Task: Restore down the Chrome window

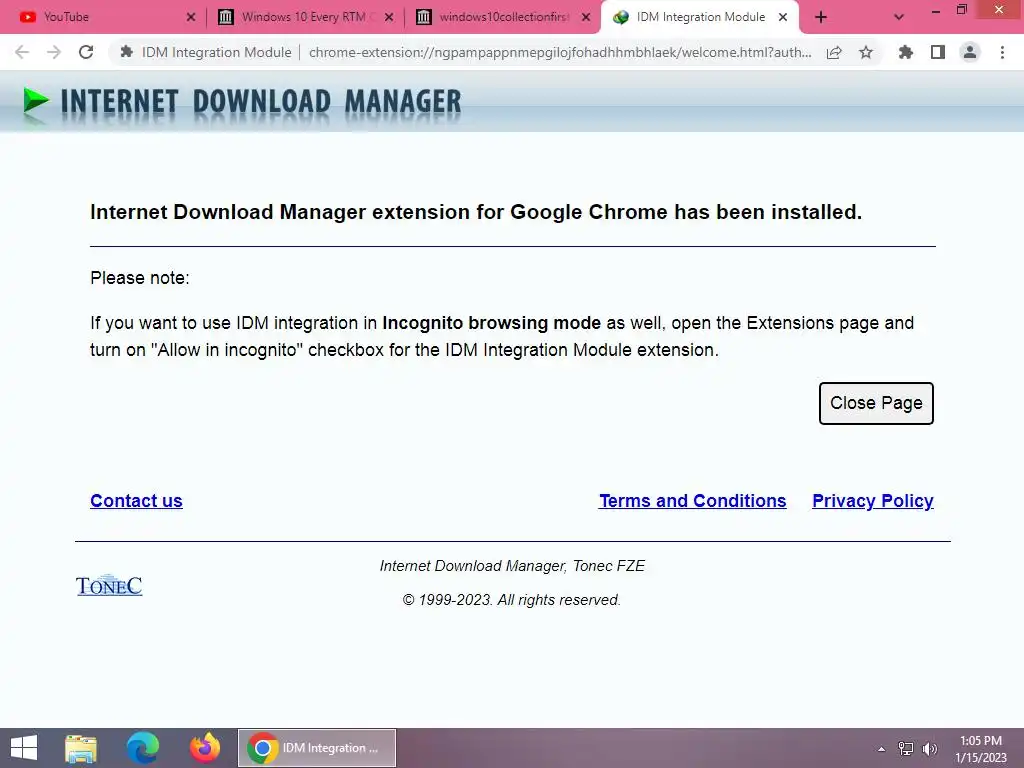Action: tap(961, 10)
